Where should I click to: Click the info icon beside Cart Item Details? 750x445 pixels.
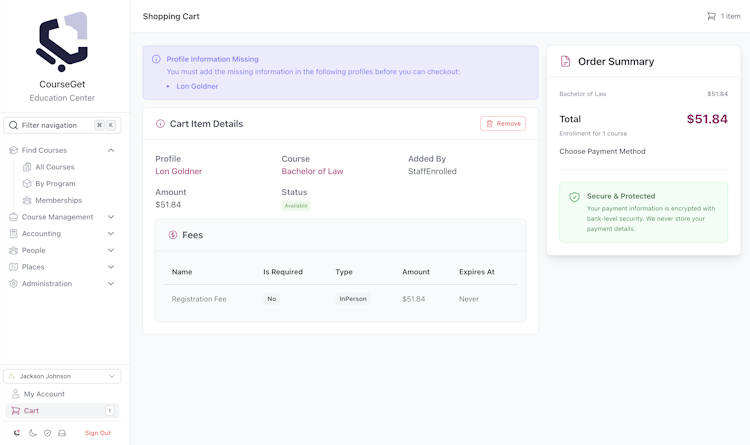pos(160,124)
